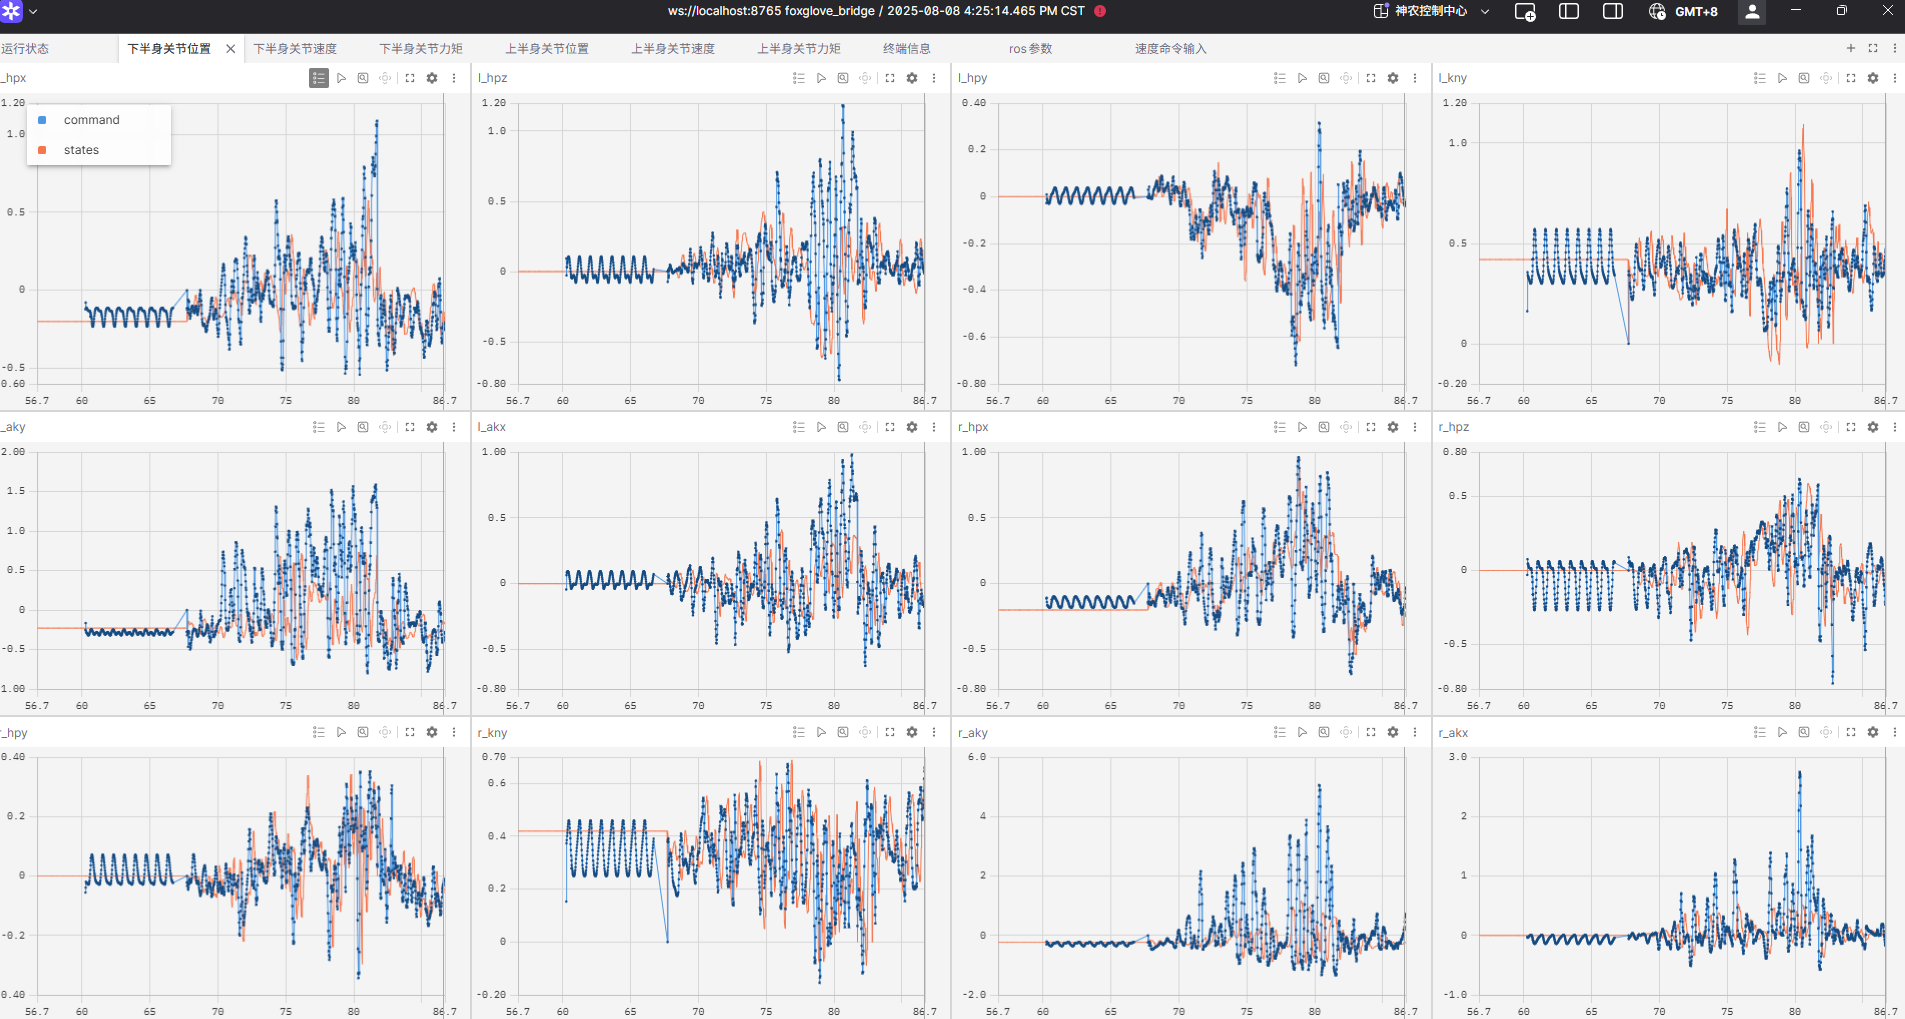Click the red connection error indicator

coord(1100,11)
